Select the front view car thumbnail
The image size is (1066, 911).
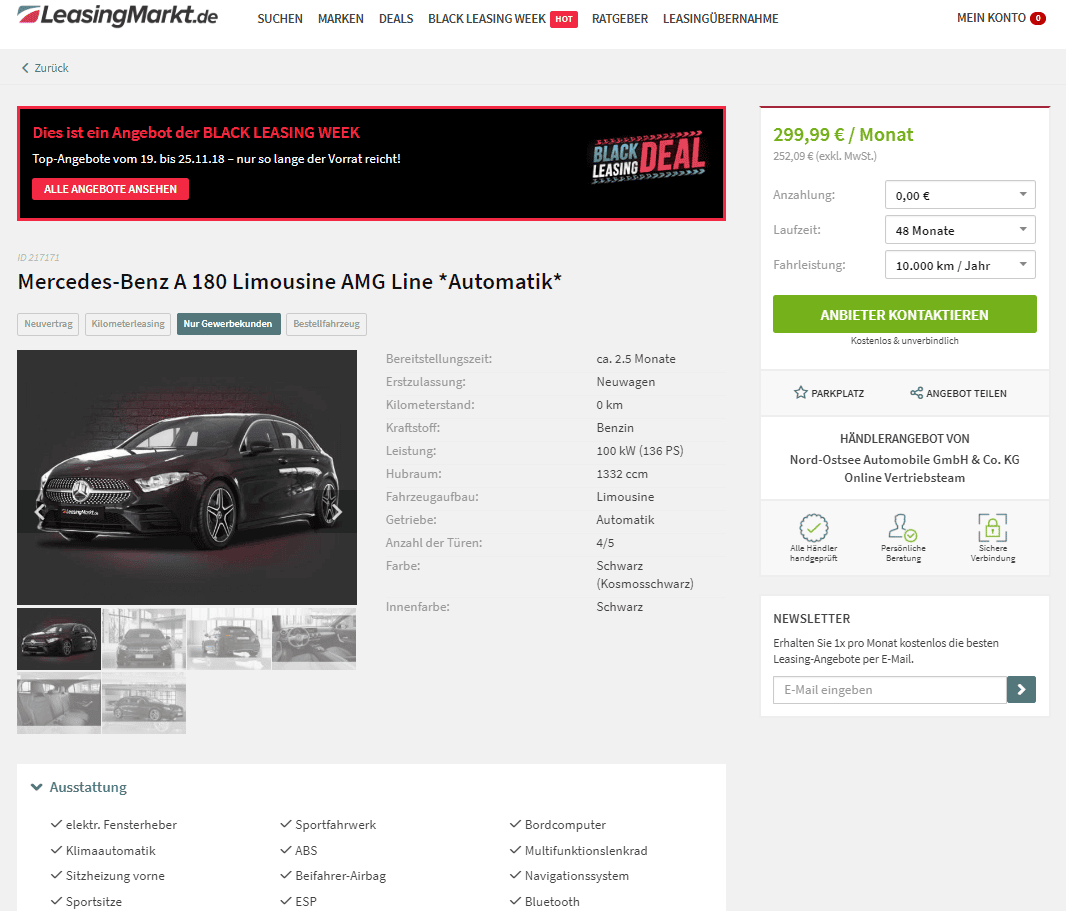(144, 639)
